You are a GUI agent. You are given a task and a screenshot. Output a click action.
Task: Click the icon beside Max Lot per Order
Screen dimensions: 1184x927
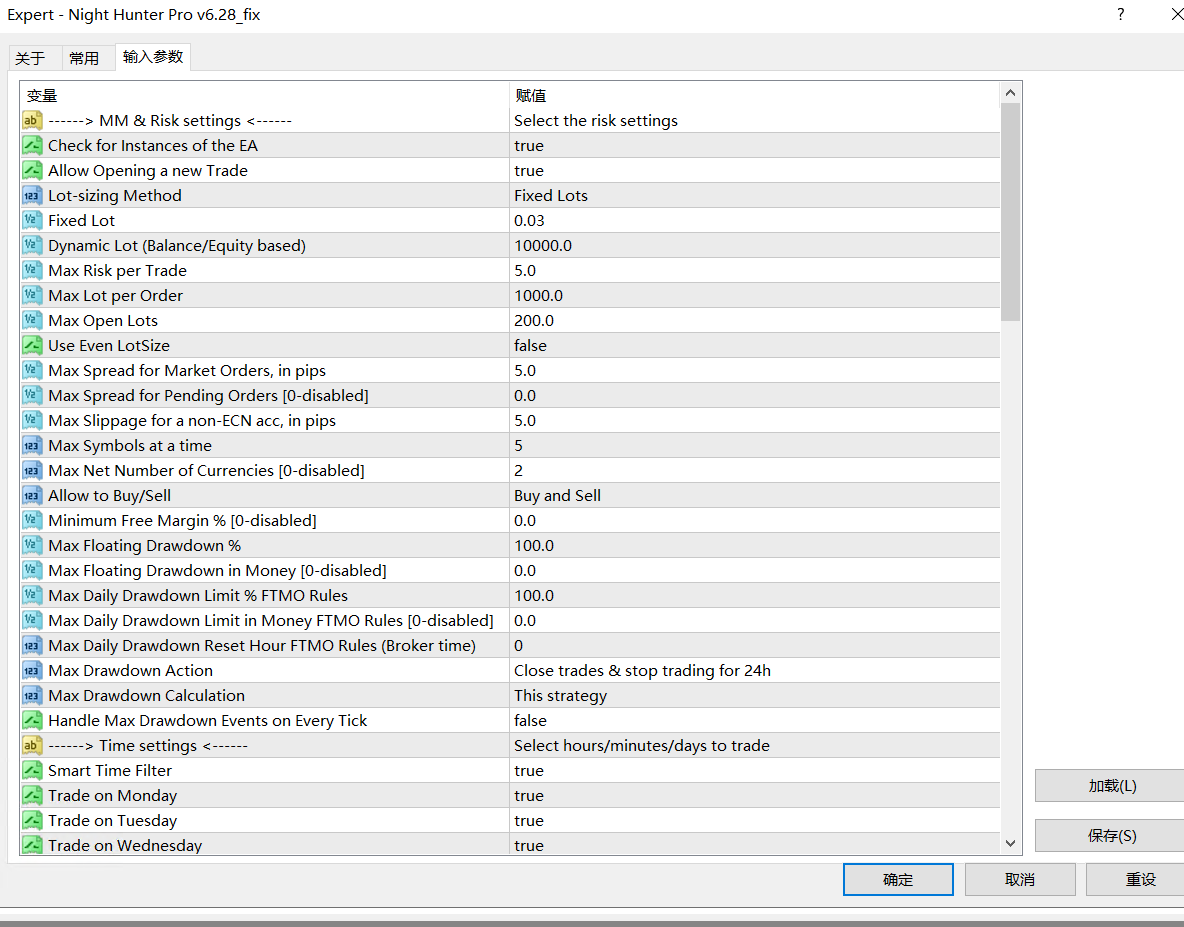(32, 295)
